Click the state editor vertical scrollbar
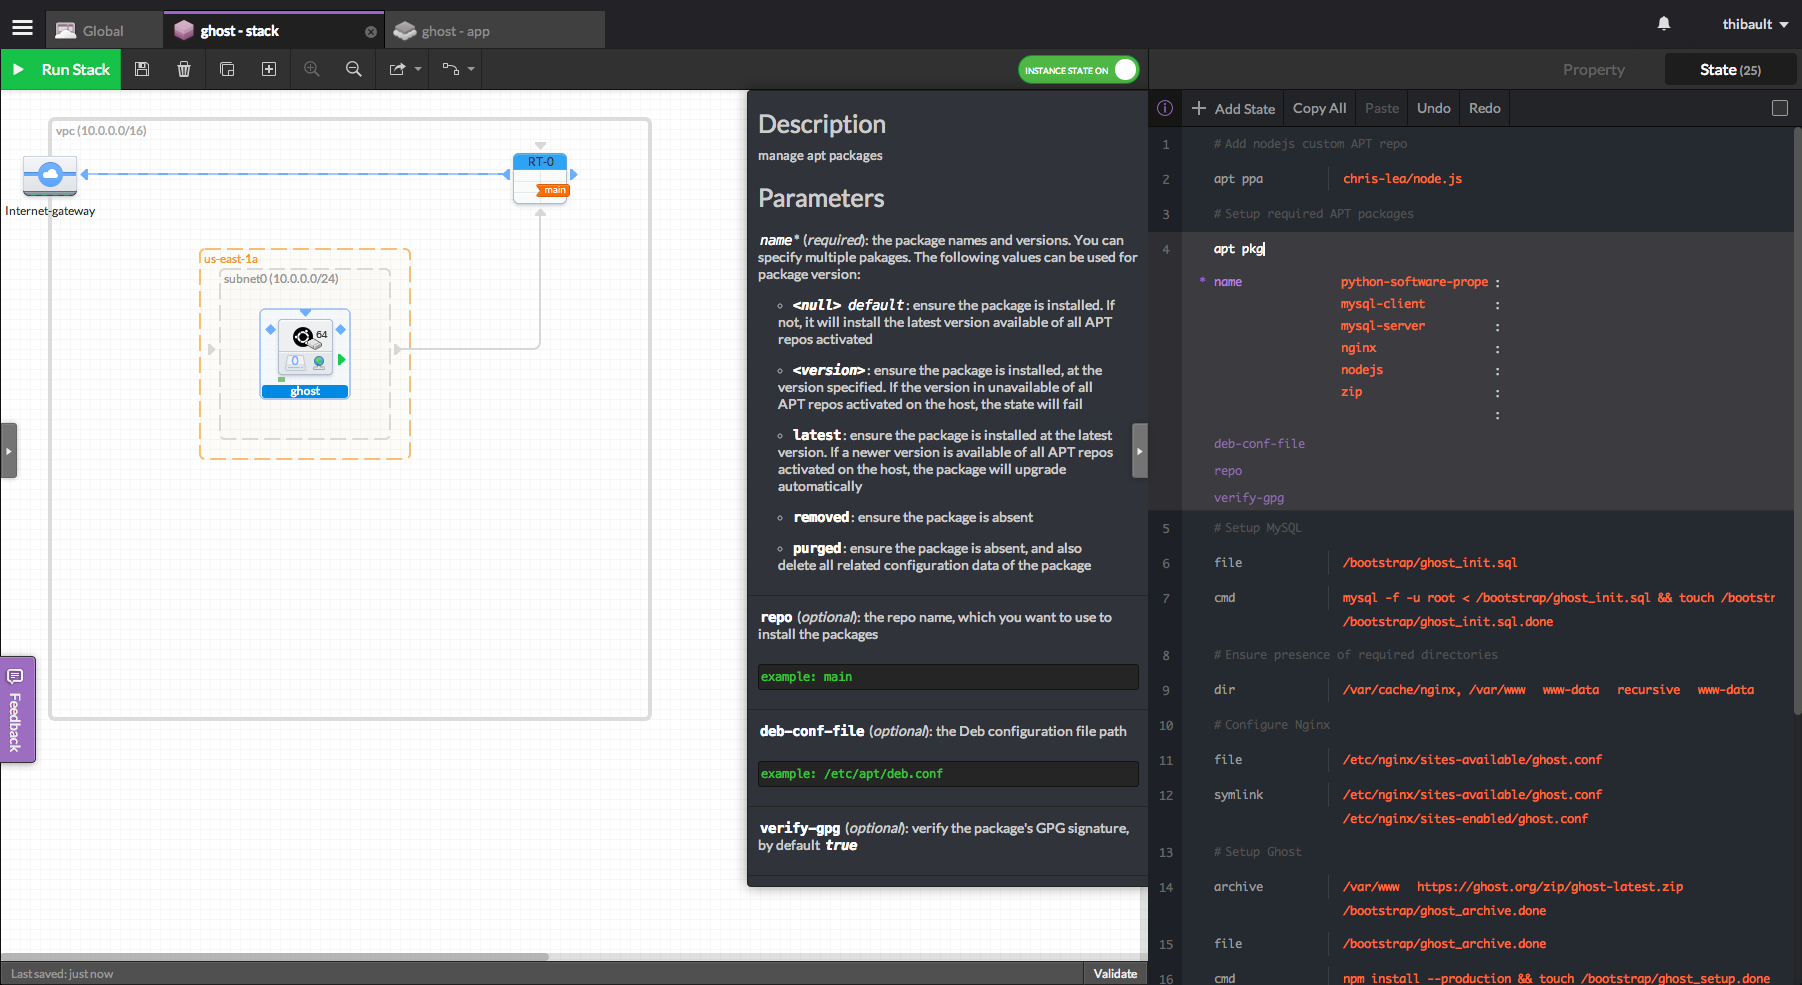This screenshot has height=985, width=1802. (1797, 420)
